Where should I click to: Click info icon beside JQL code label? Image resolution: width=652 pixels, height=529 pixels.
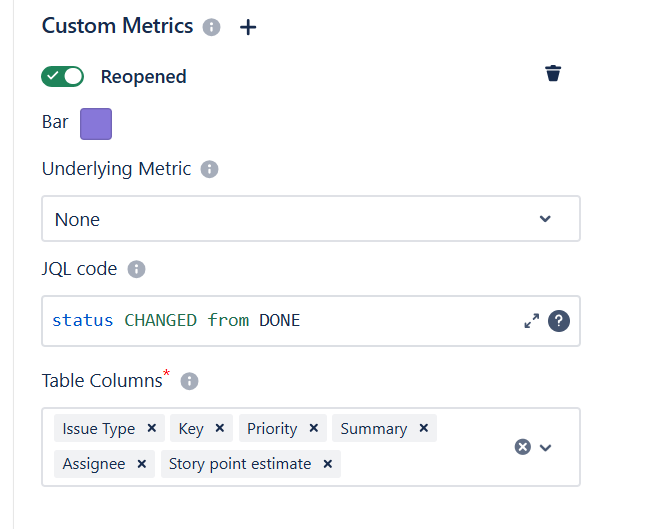tap(137, 269)
